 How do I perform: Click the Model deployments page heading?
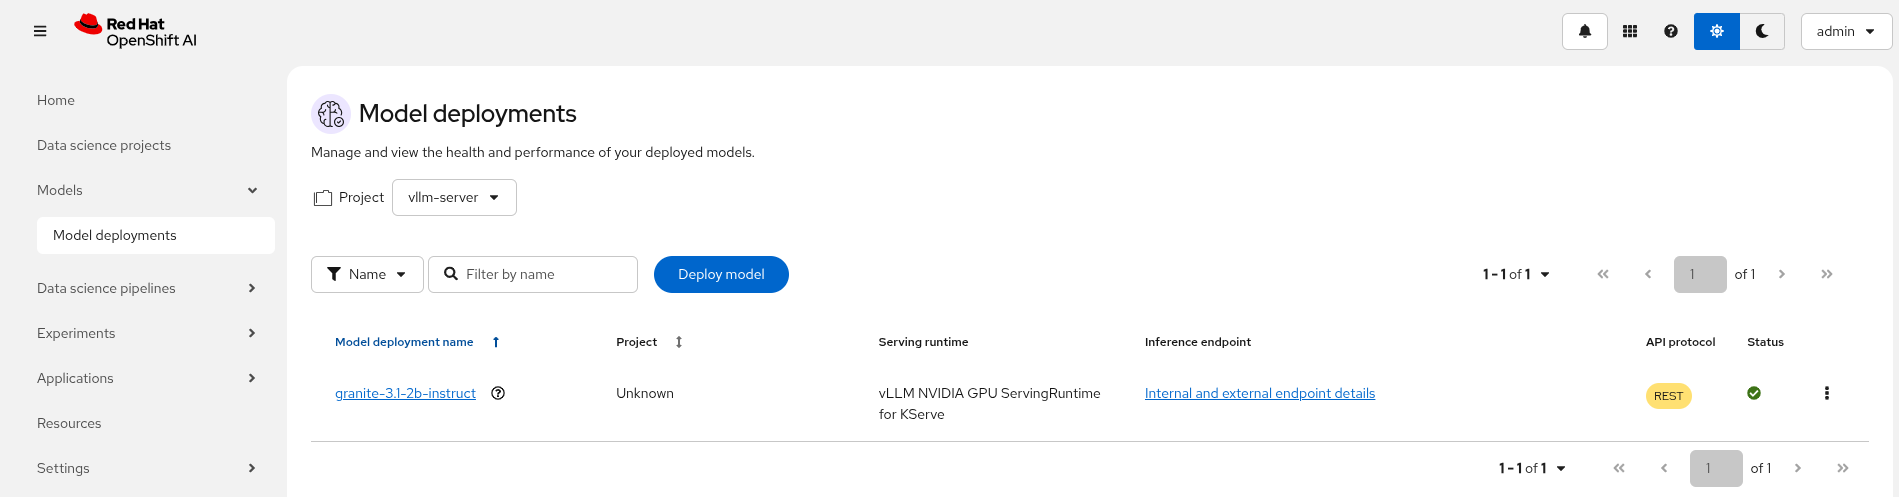point(468,114)
